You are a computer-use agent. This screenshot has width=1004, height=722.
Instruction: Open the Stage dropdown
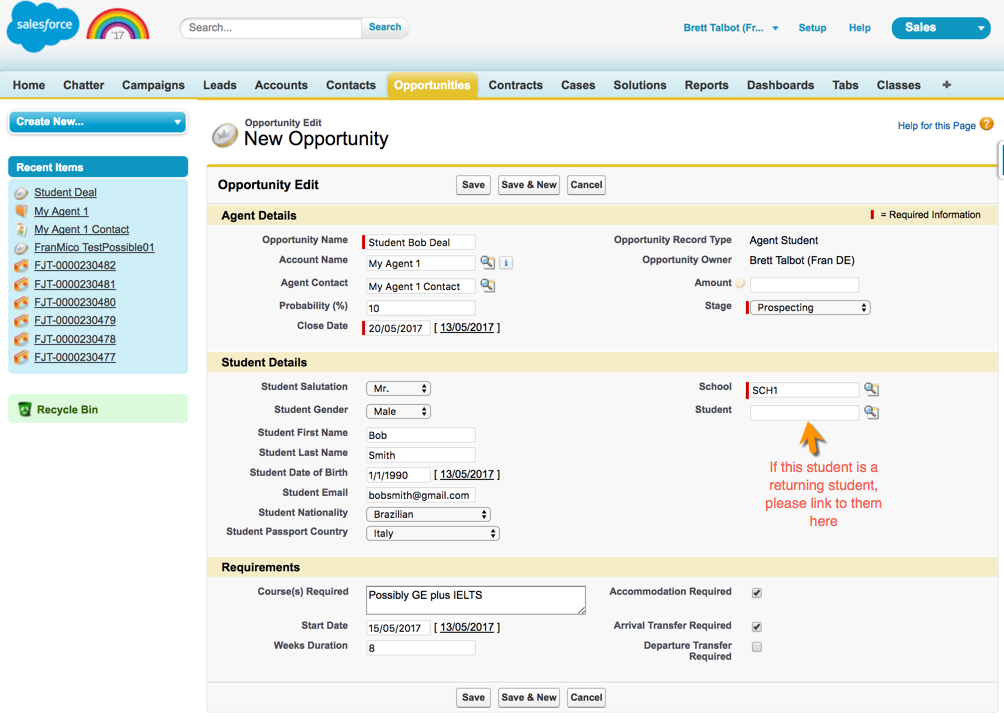810,308
